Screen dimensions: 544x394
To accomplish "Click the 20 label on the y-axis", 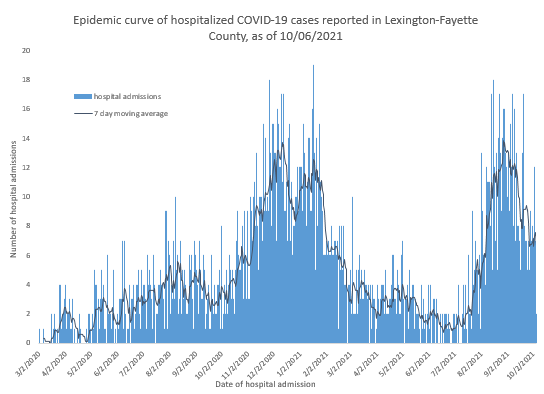I will point(26,51).
